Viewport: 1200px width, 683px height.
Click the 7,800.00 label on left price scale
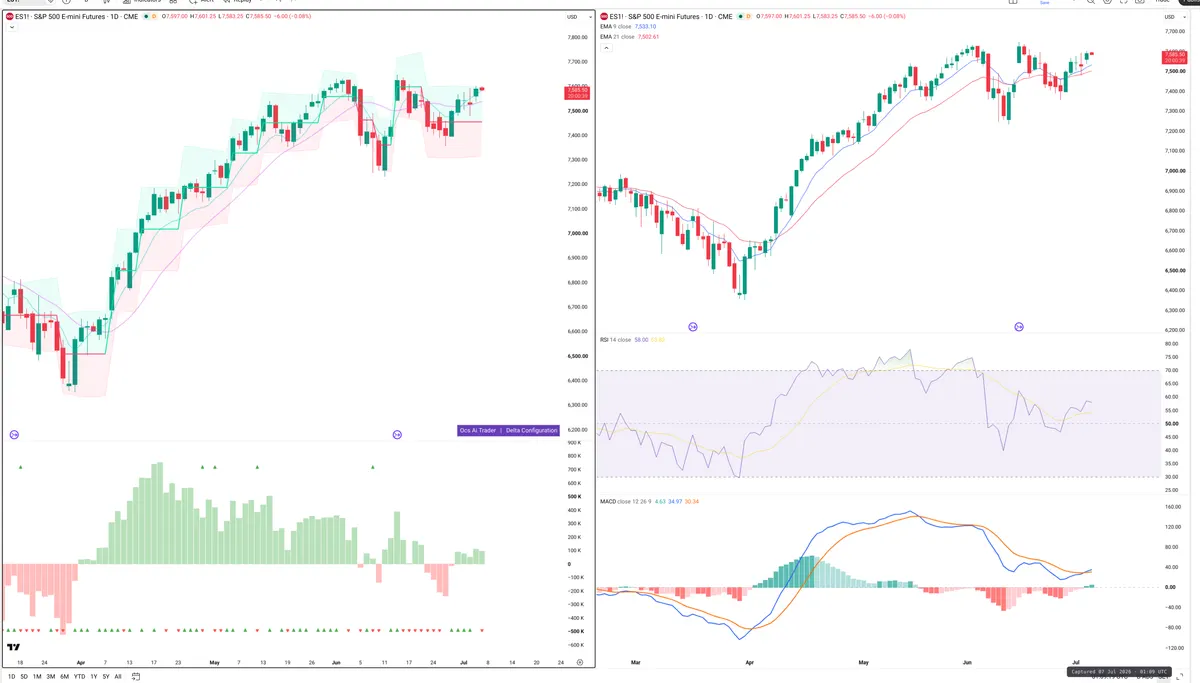pyautogui.click(x=577, y=37)
